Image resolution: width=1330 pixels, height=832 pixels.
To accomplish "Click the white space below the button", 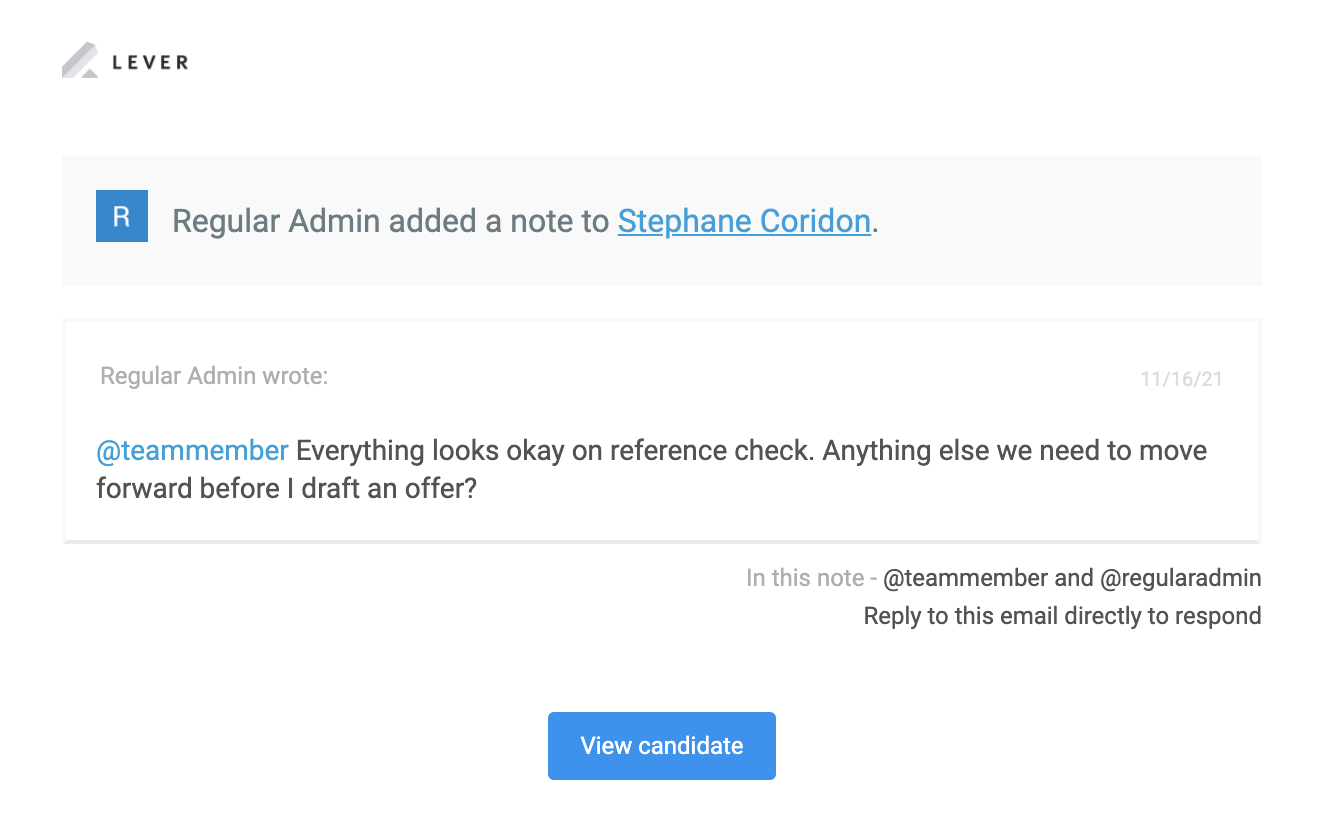I will (662, 810).
